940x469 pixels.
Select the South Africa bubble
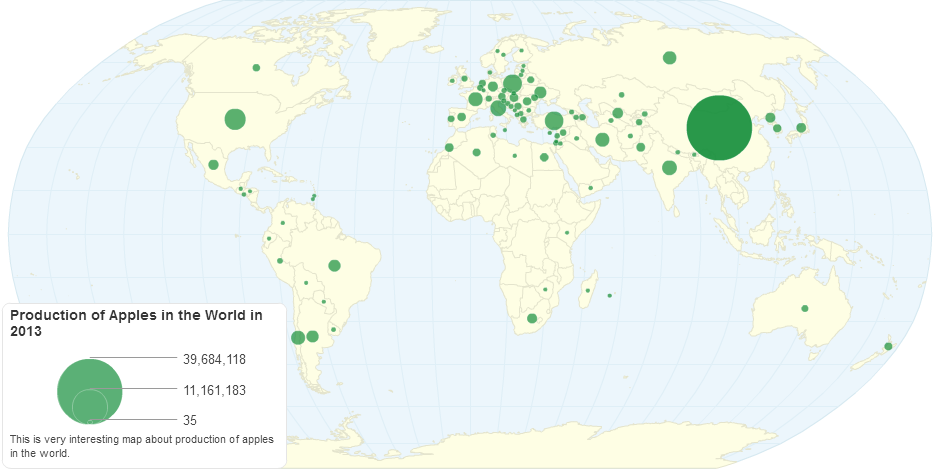[532, 319]
